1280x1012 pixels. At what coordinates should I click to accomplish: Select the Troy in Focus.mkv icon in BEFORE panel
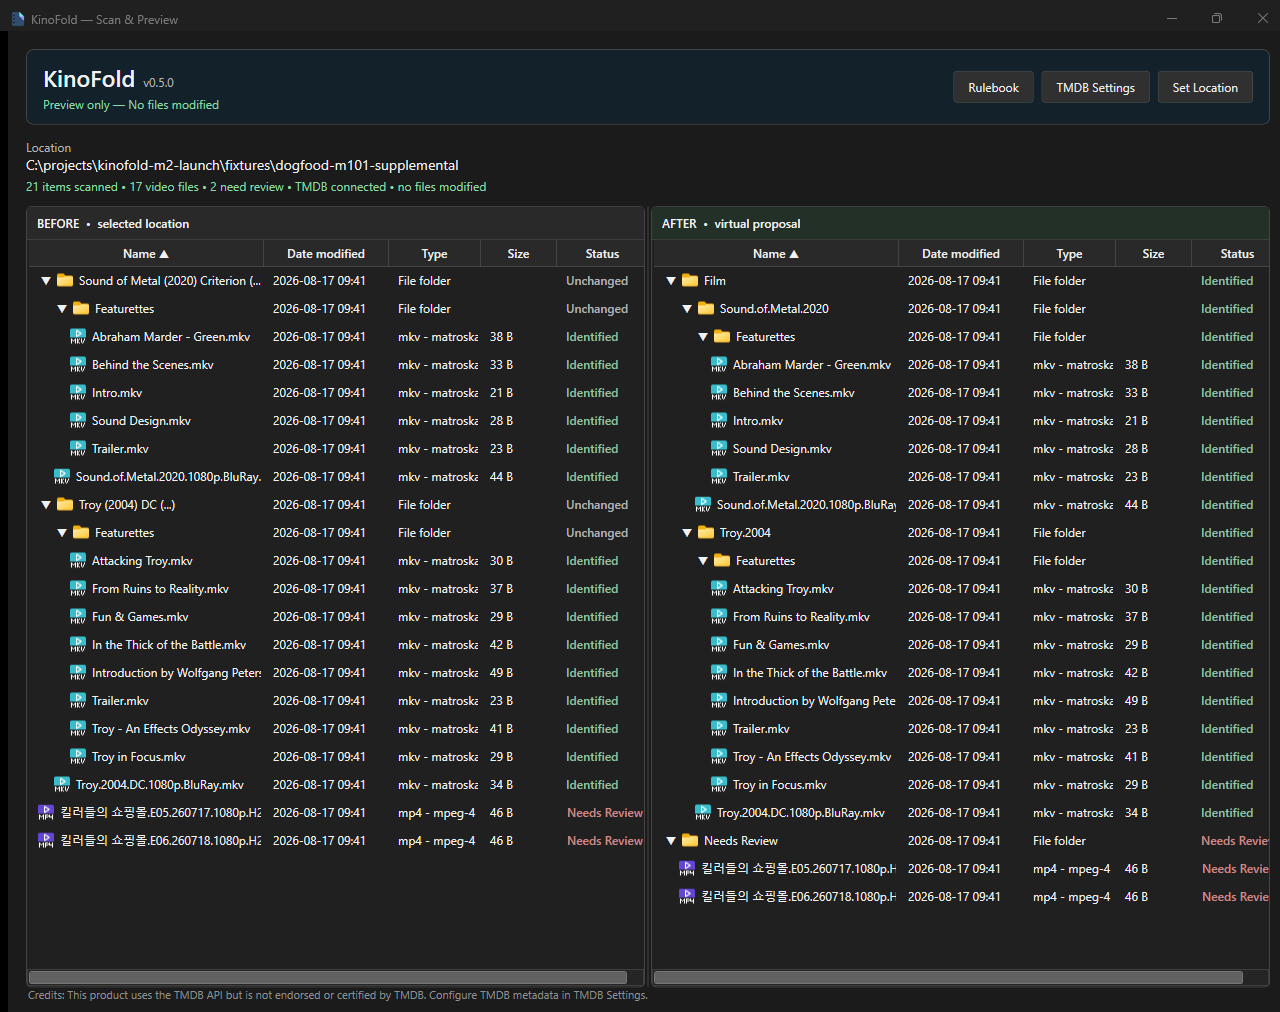coord(78,757)
